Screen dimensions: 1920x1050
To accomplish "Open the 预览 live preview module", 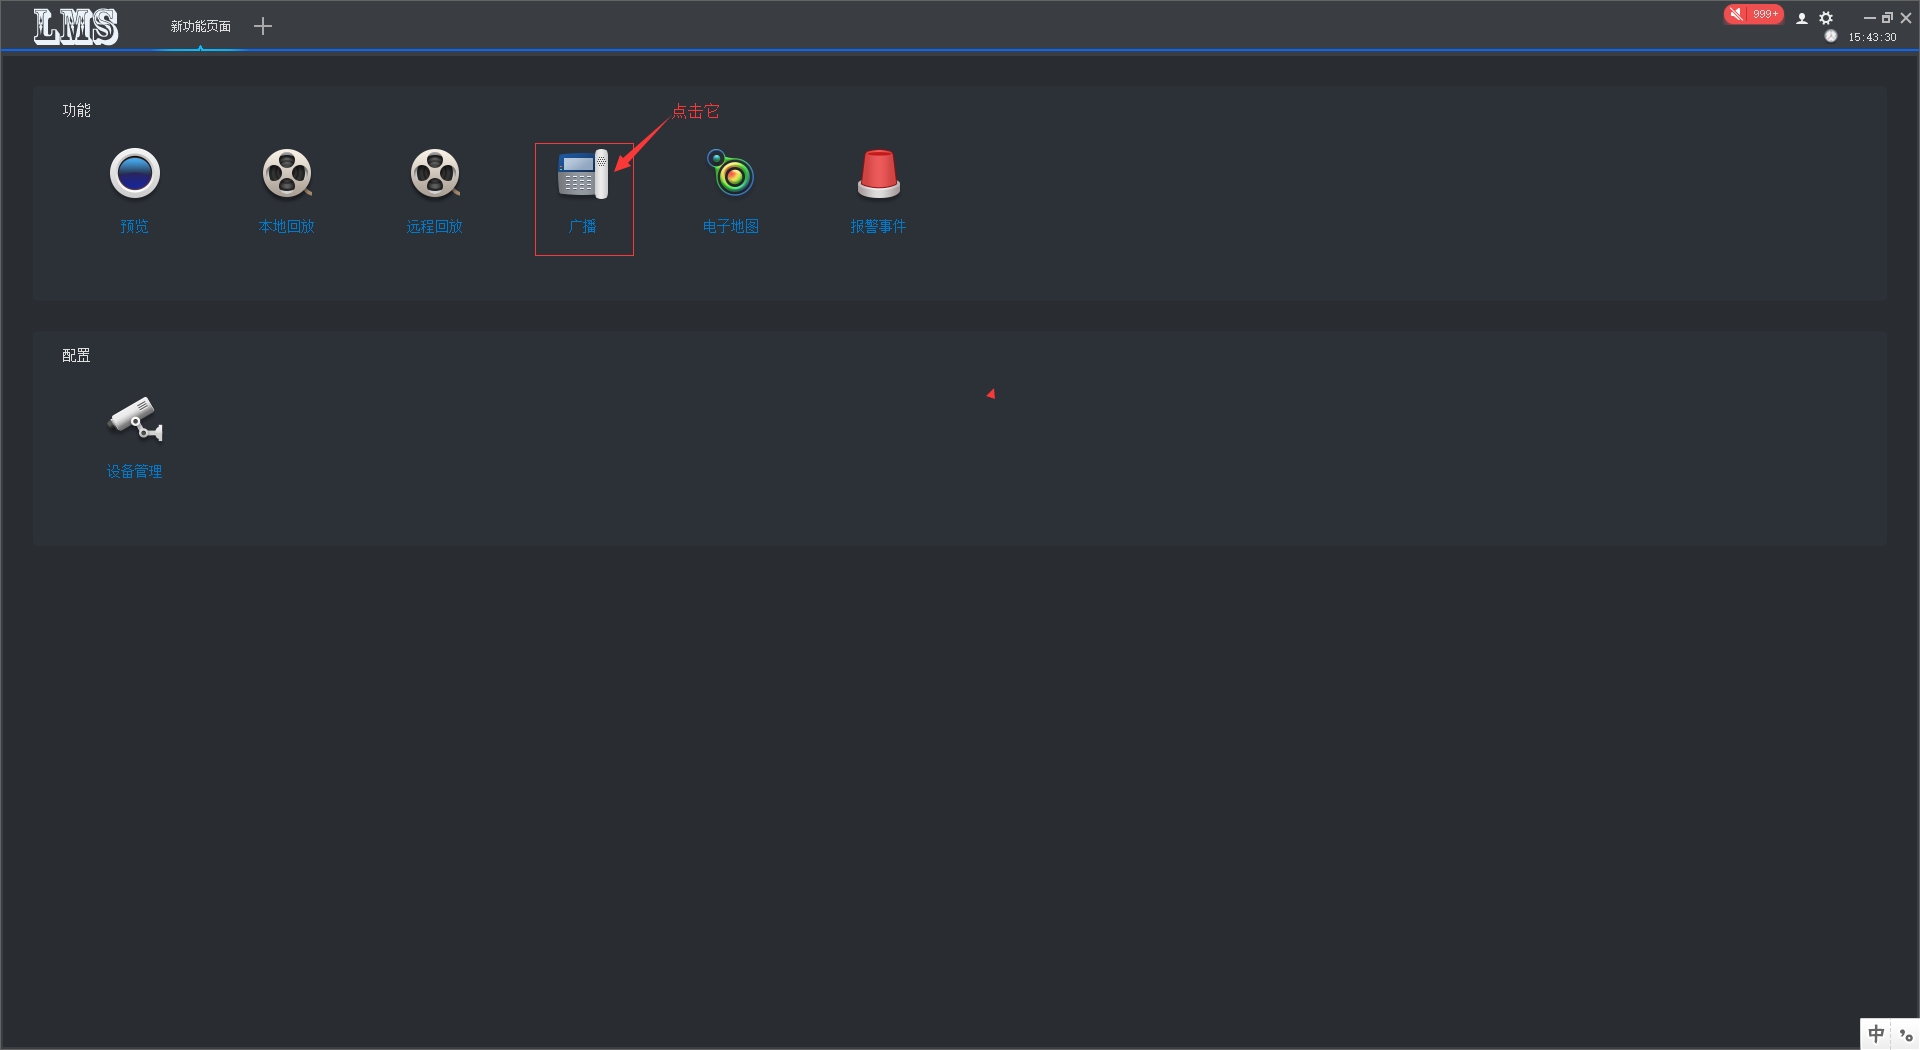I will tap(134, 175).
